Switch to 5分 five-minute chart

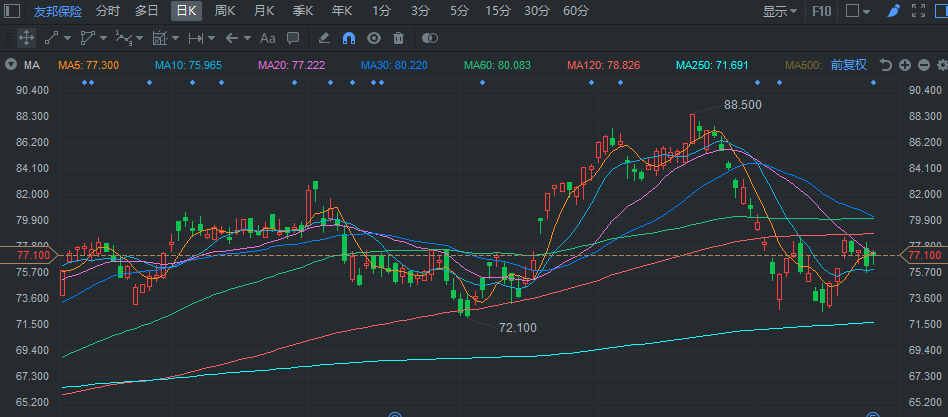(x=459, y=11)
